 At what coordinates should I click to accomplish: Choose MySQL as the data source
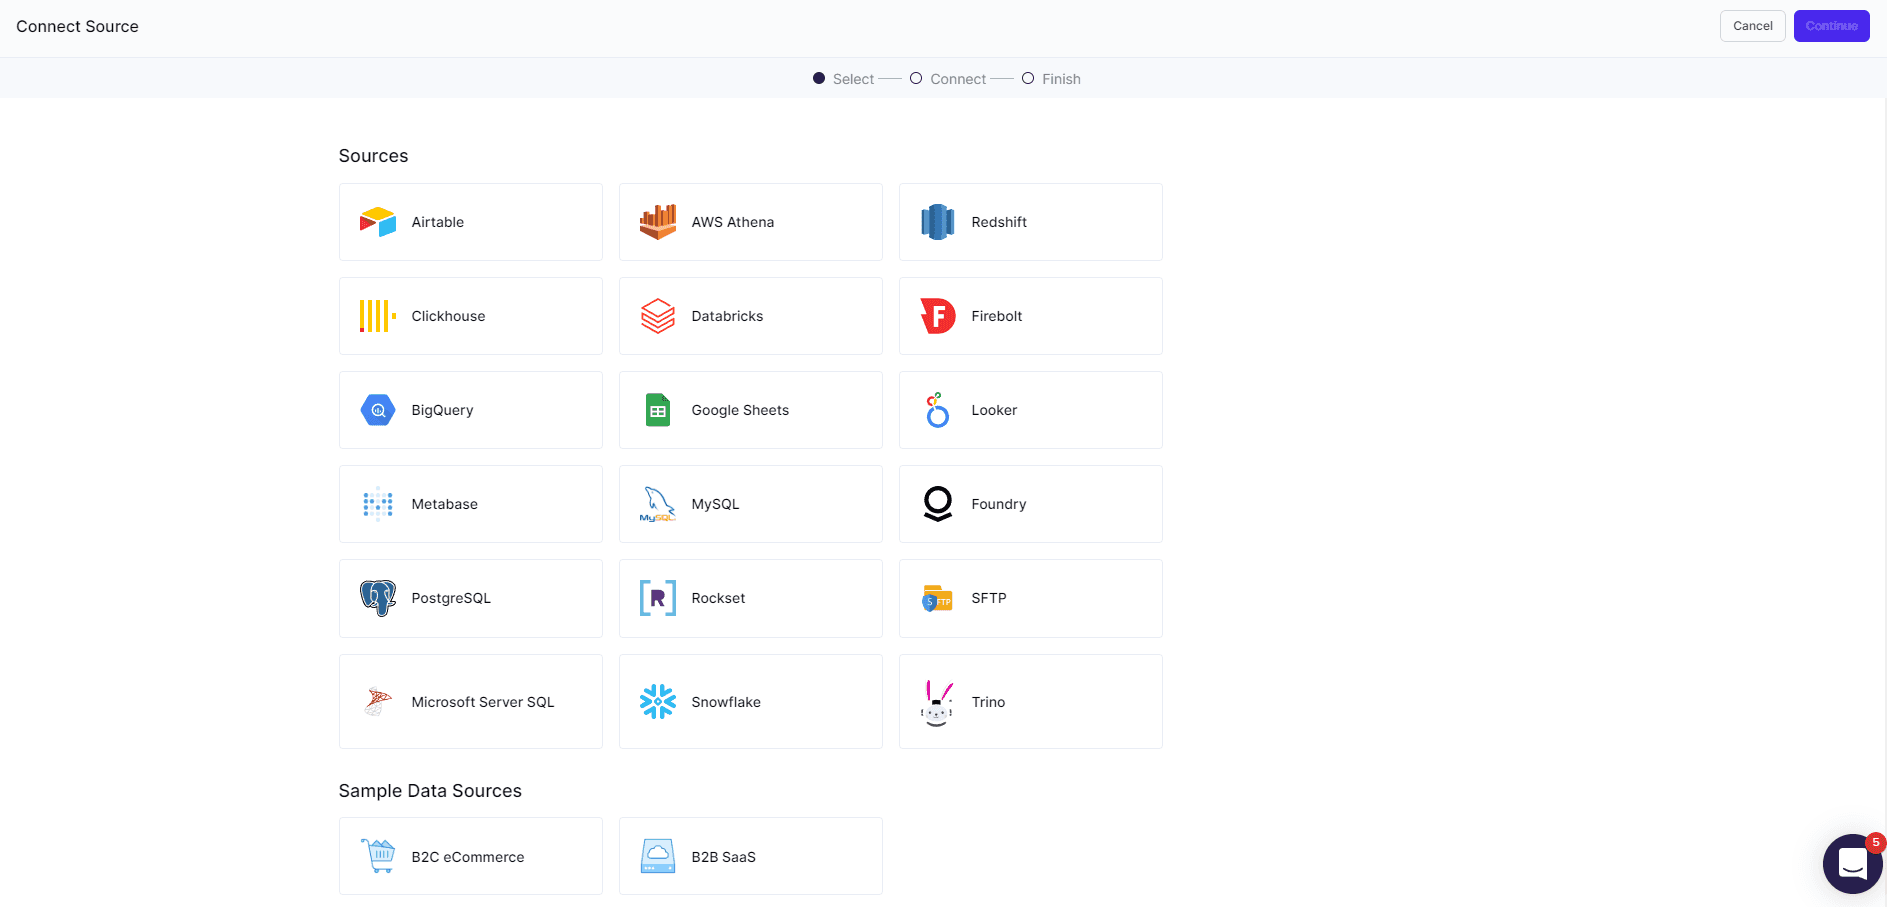pos(750,503)
